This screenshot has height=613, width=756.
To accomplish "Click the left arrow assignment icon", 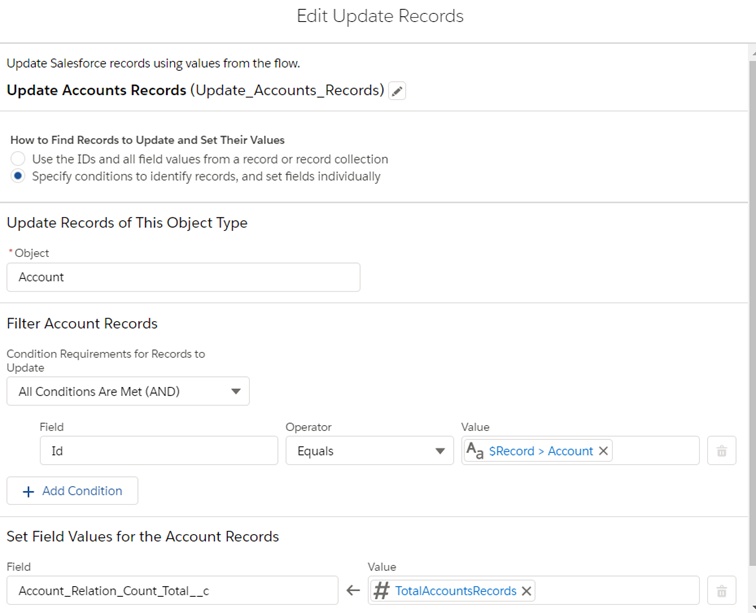I will click(352, 591).
